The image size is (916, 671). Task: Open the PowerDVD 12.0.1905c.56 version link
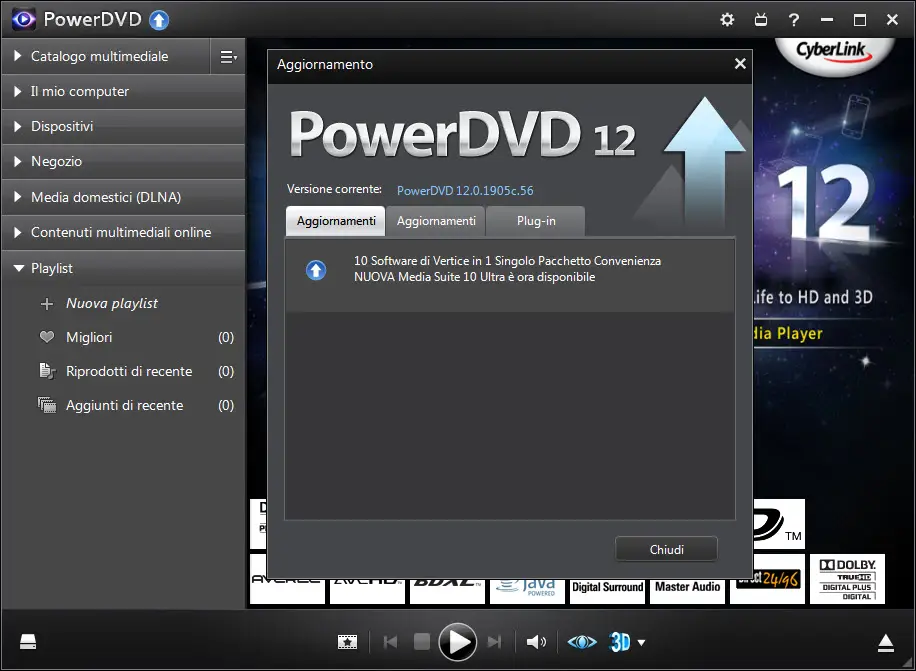(x=465, y=190)
